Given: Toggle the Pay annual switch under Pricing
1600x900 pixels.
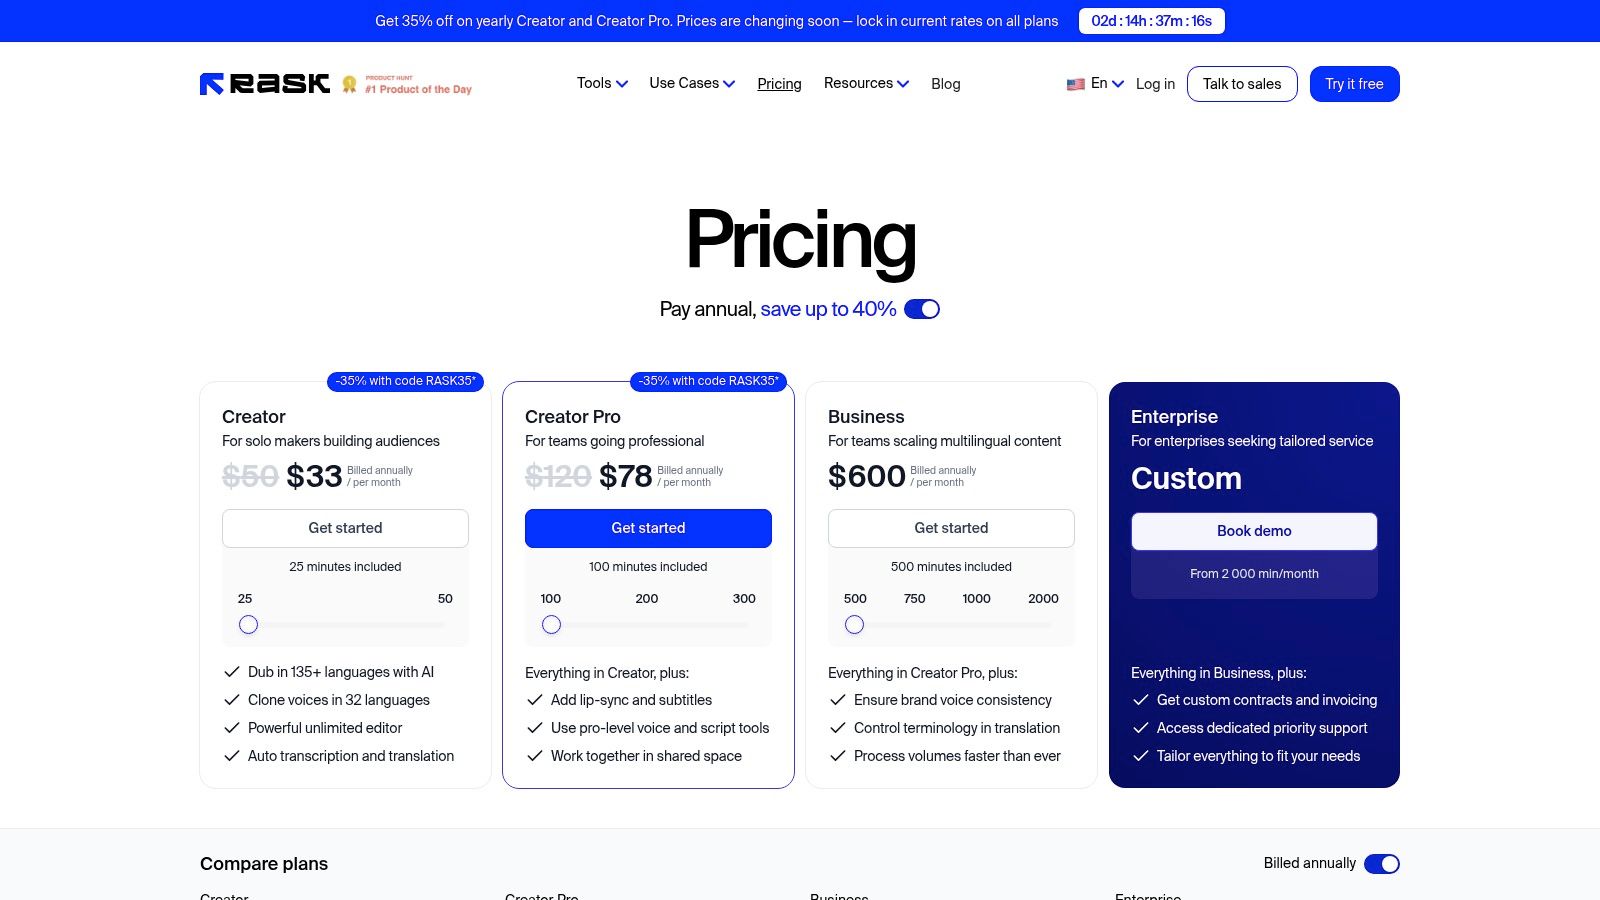Looking at the screenshot, I should click(922, 309).
